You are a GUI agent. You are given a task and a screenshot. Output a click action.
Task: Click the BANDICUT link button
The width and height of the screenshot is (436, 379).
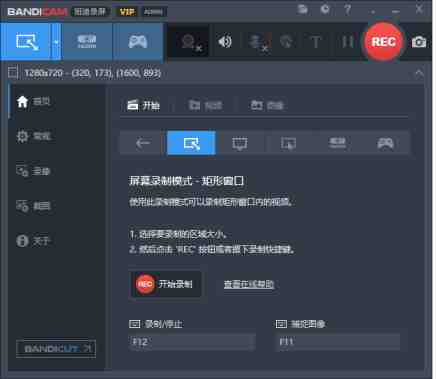pos(56,349)
